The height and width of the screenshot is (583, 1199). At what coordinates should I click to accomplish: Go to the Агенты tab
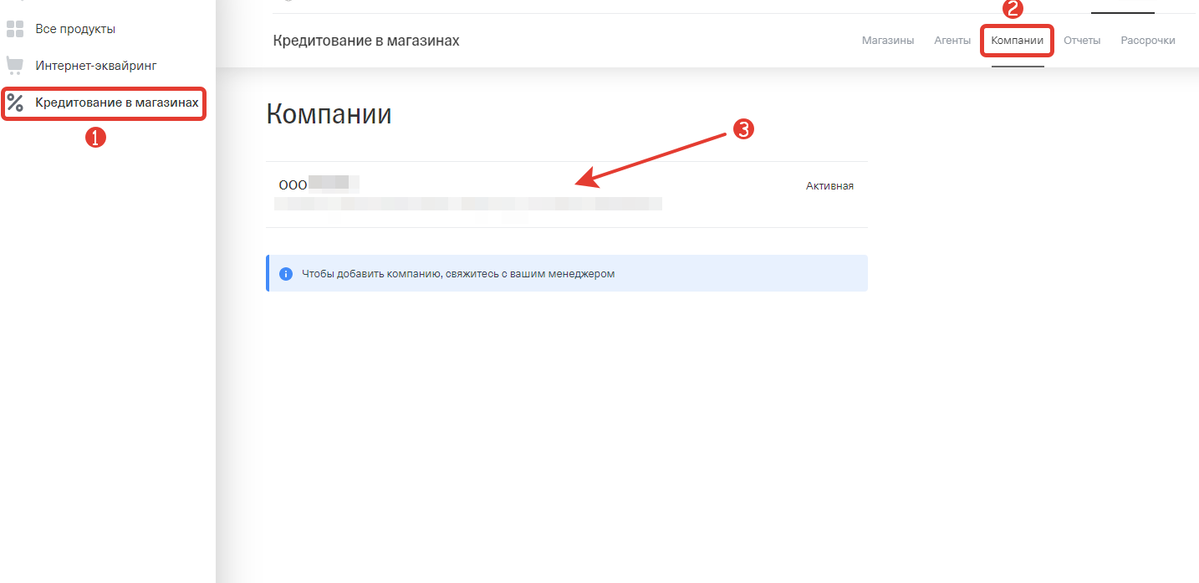952,41
